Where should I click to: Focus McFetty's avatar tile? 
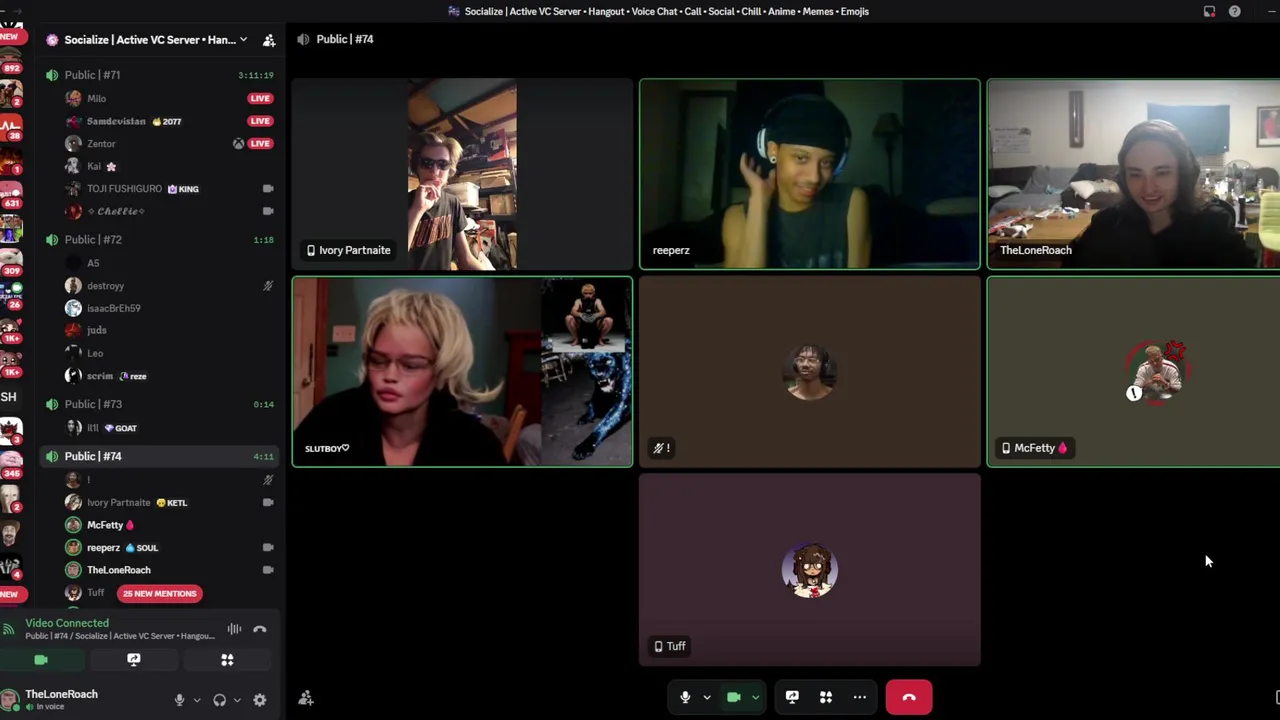pyautogui.click(x=1133, y=372)
